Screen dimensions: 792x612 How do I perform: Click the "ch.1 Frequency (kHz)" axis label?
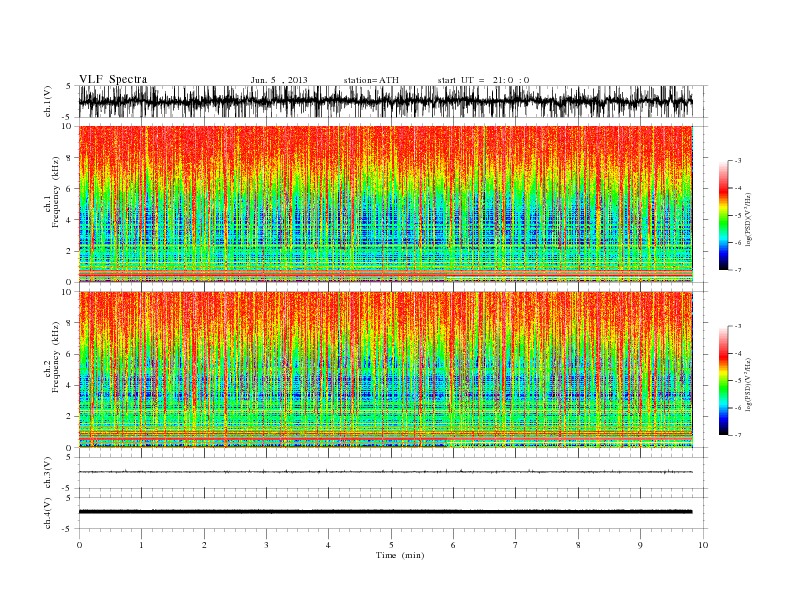coord(52,192)
